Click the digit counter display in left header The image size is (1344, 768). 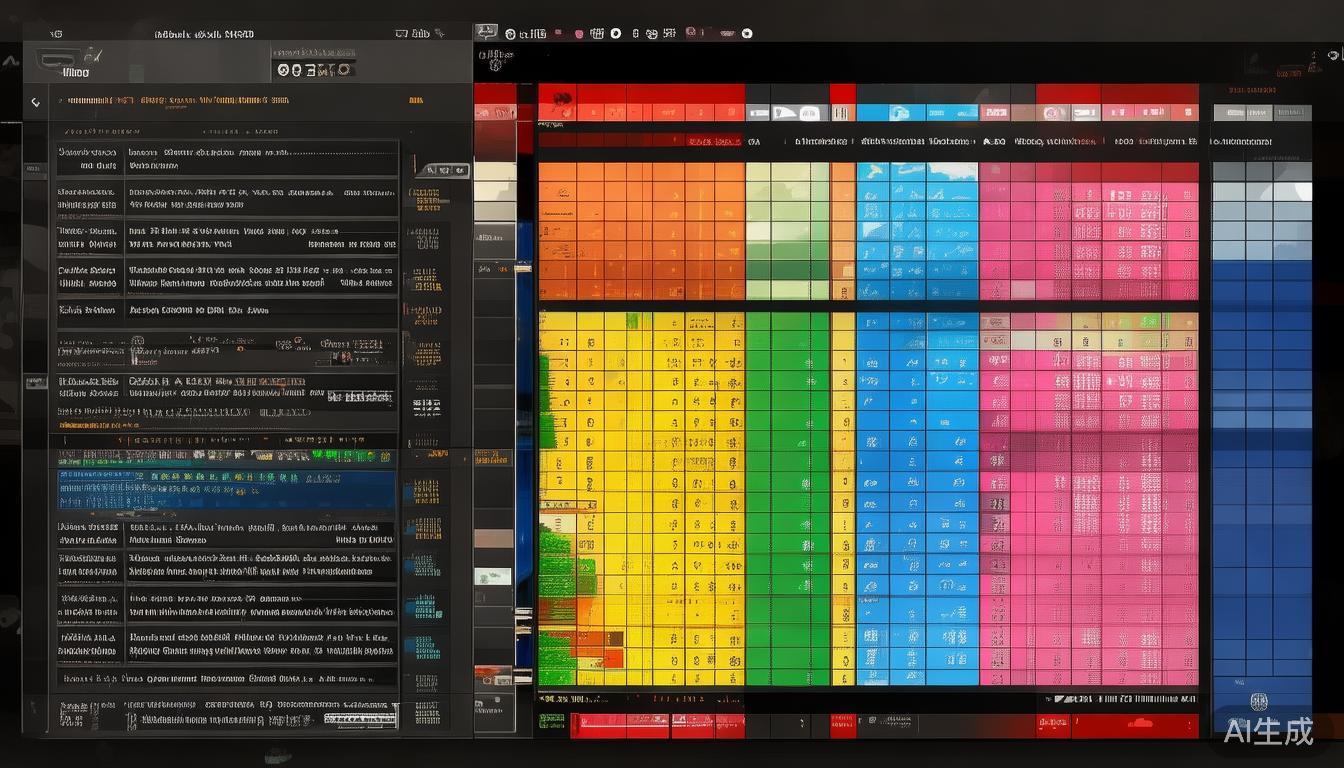[314, 70]
